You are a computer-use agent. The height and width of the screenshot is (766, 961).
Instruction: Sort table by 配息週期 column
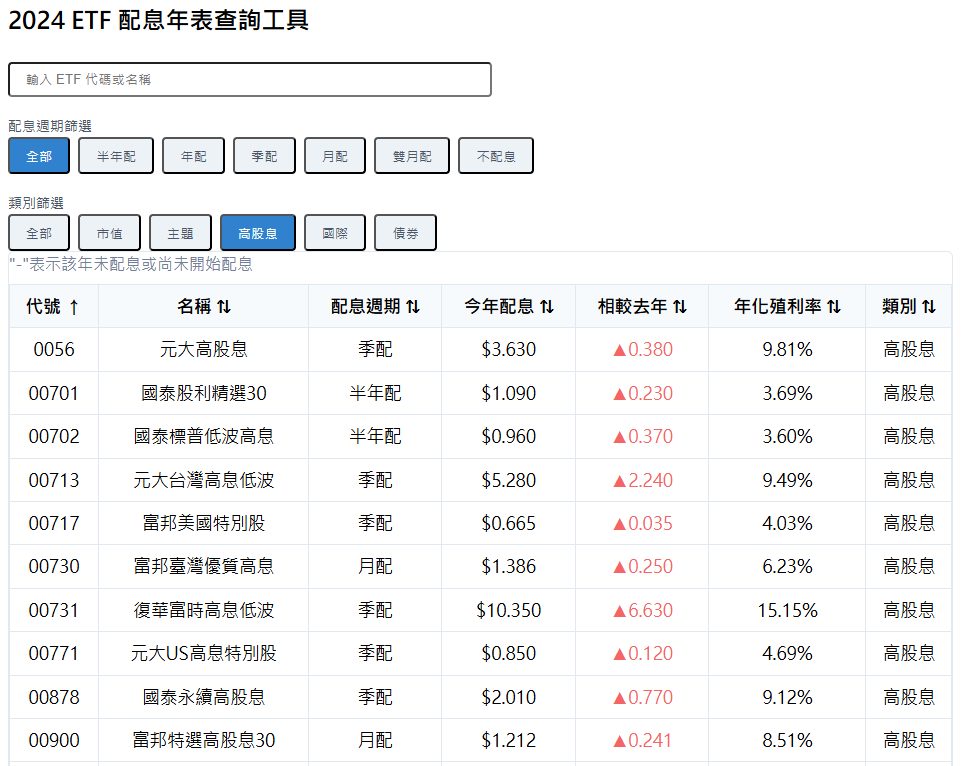pos(375,306)
